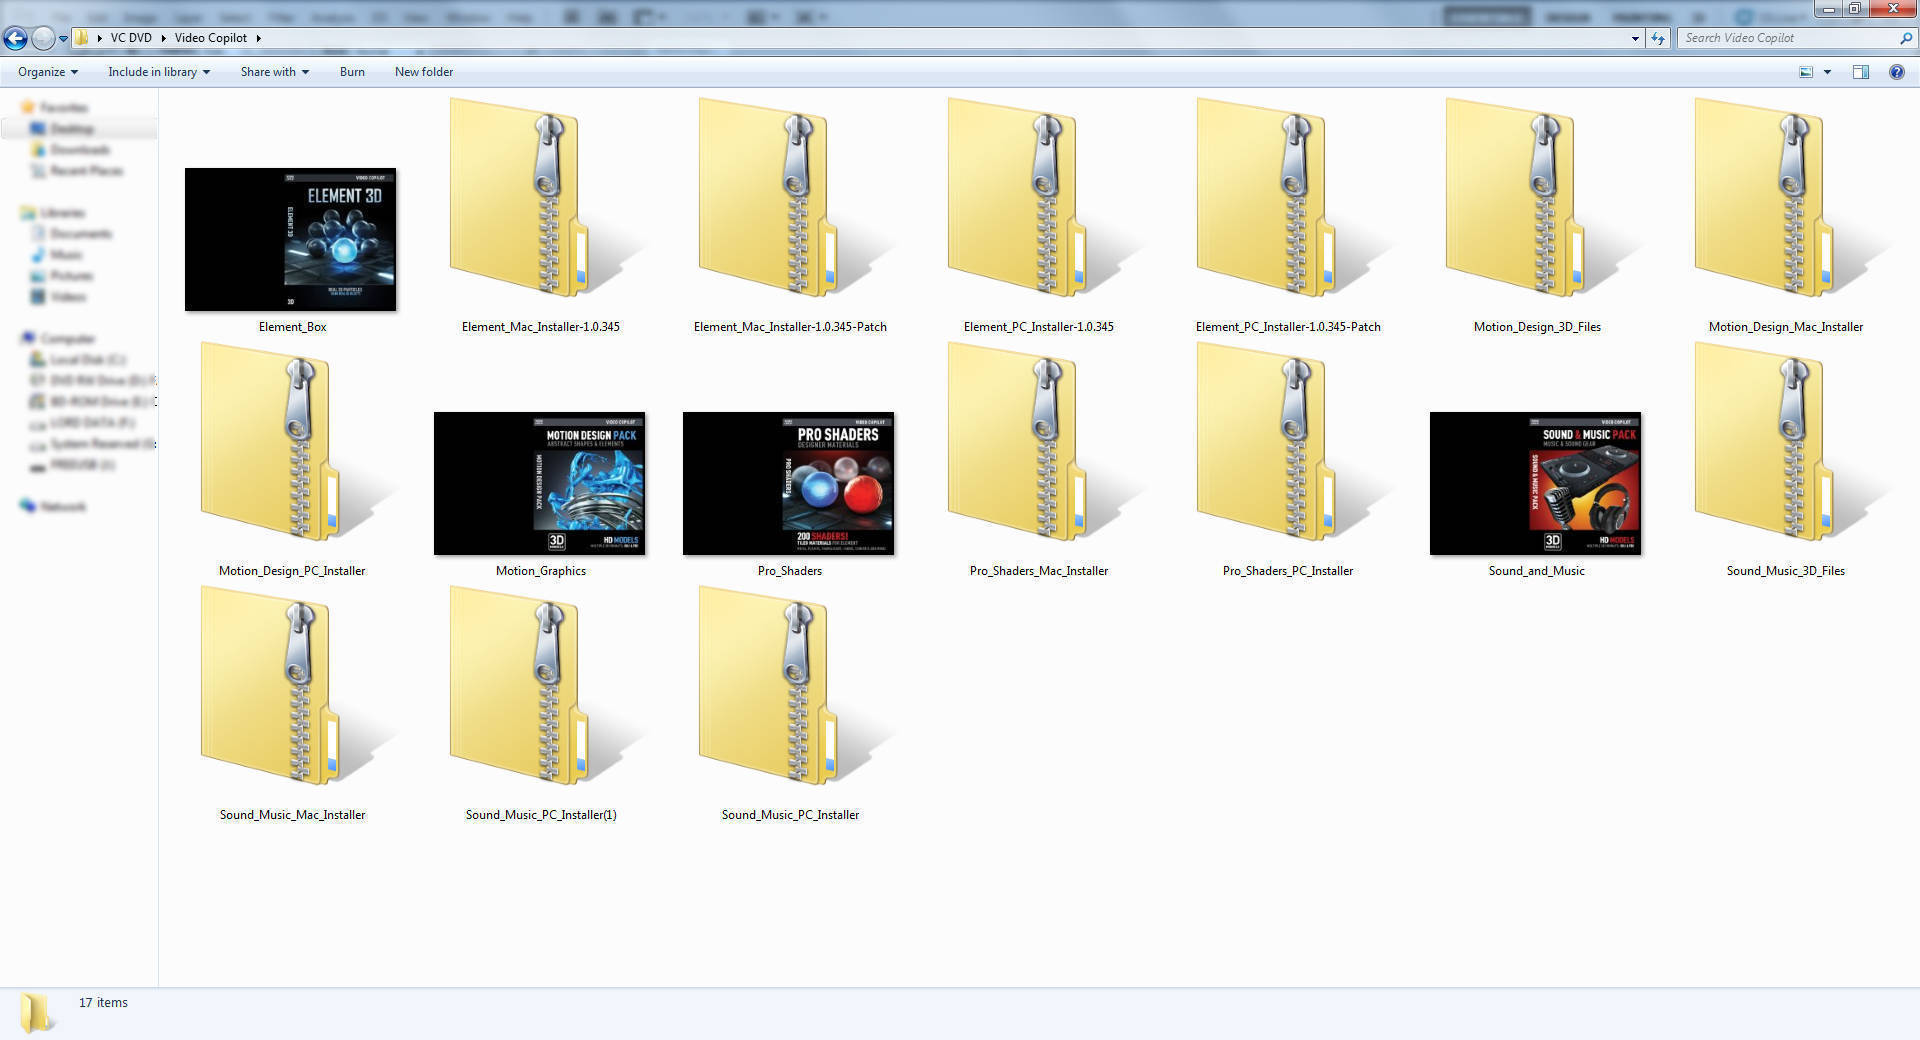Click the search magnifier icon
This screenshot has width=1920, height=1040.
tap(1905, 38)
